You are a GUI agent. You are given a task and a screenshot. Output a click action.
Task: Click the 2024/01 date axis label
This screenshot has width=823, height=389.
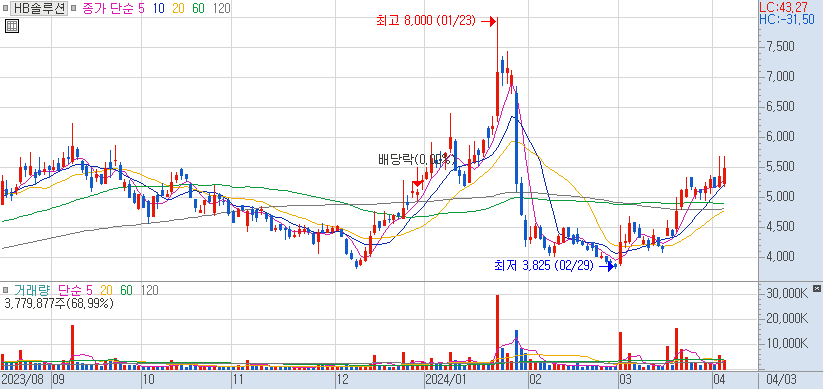click(447, 380)
